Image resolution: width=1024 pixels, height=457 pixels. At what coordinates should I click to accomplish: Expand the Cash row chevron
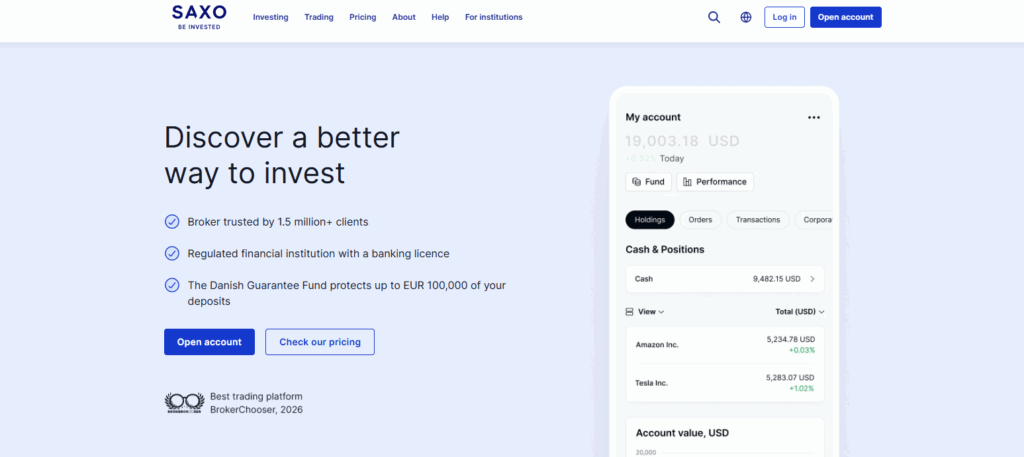click(812, 279)
